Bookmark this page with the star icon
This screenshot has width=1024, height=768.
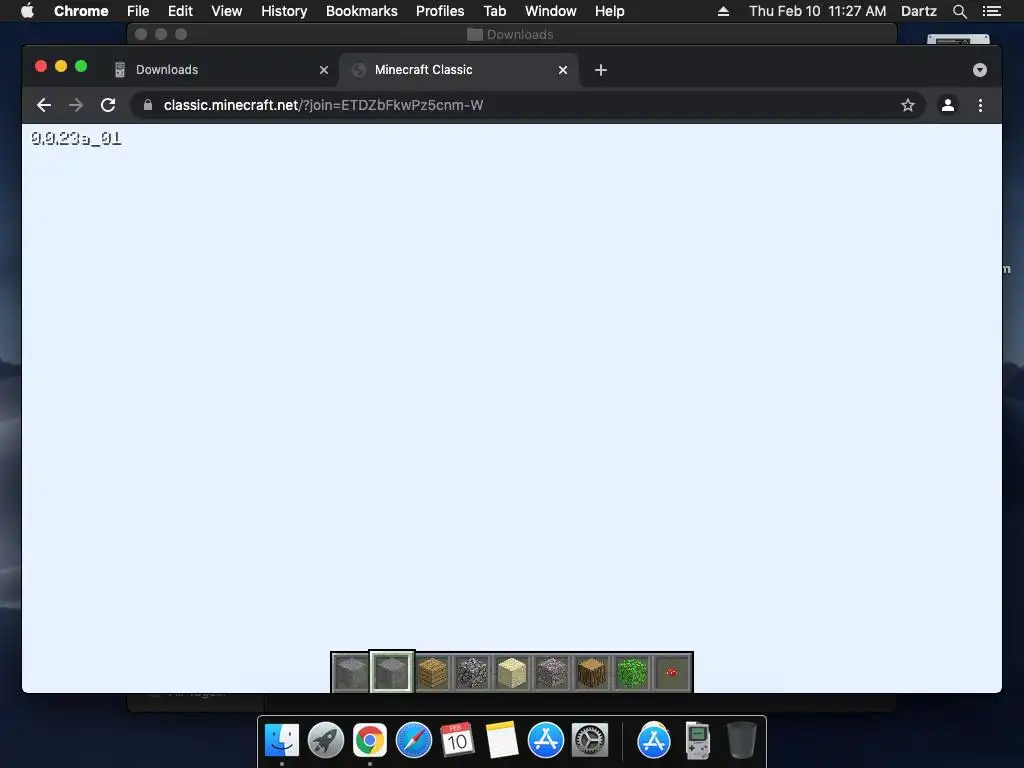click(908, 105)
